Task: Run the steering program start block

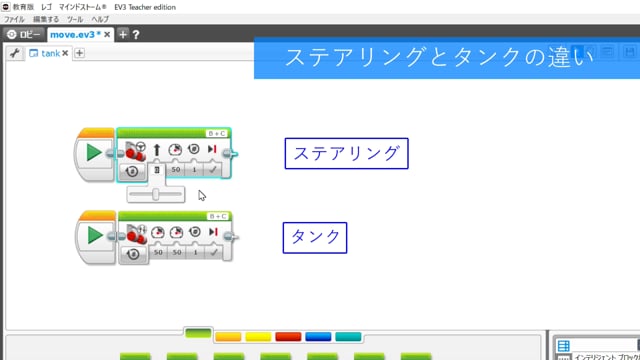Action: click(x=94, y=153)
